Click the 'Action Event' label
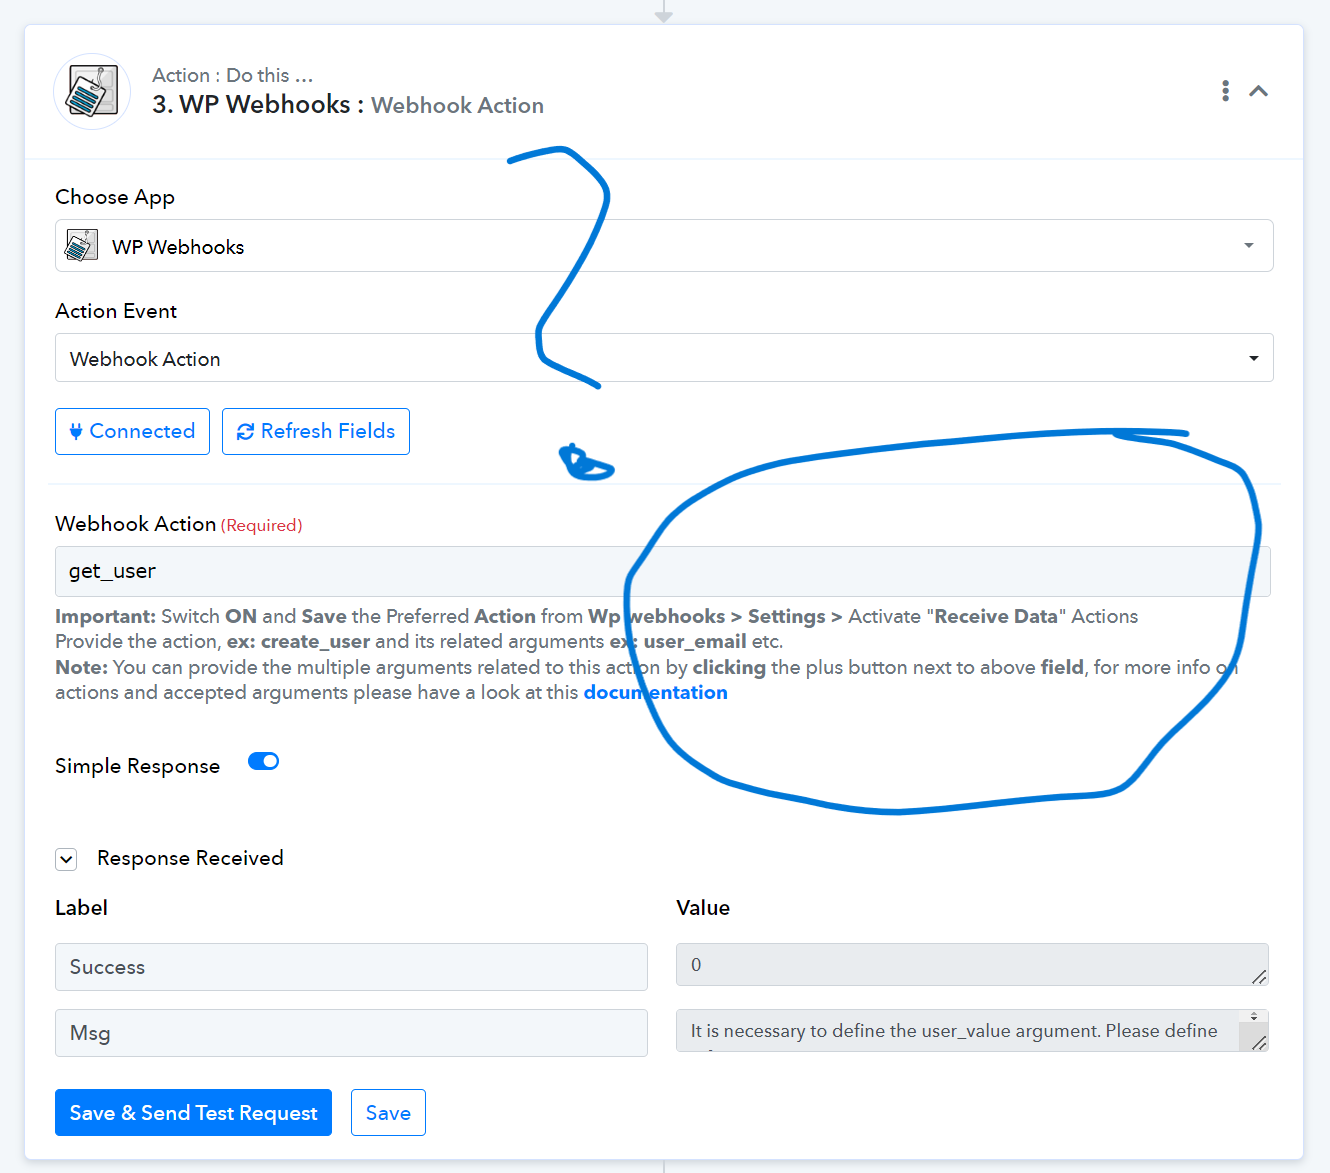Image resolution: width=1330 pixels, height=1173 pixels. (116, 311)
